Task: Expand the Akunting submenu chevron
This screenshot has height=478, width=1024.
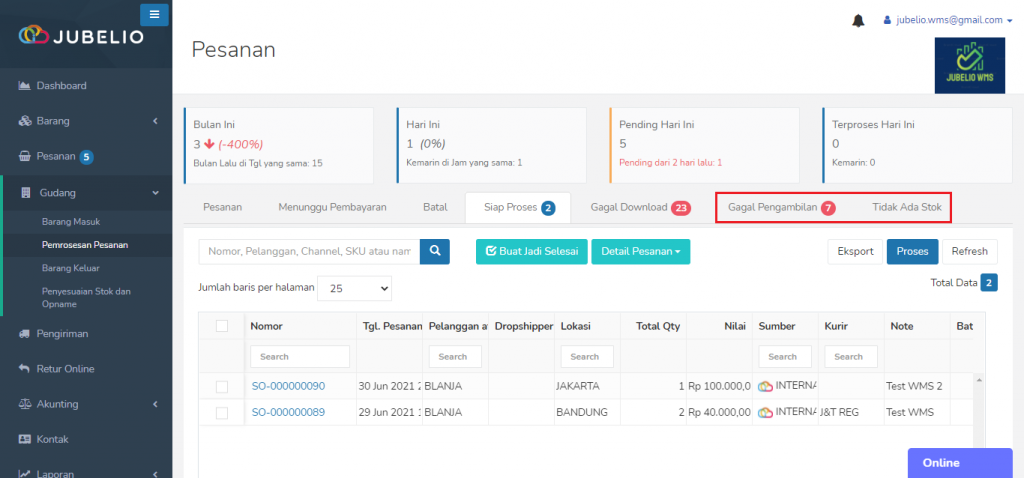Action: click(155, 404)
